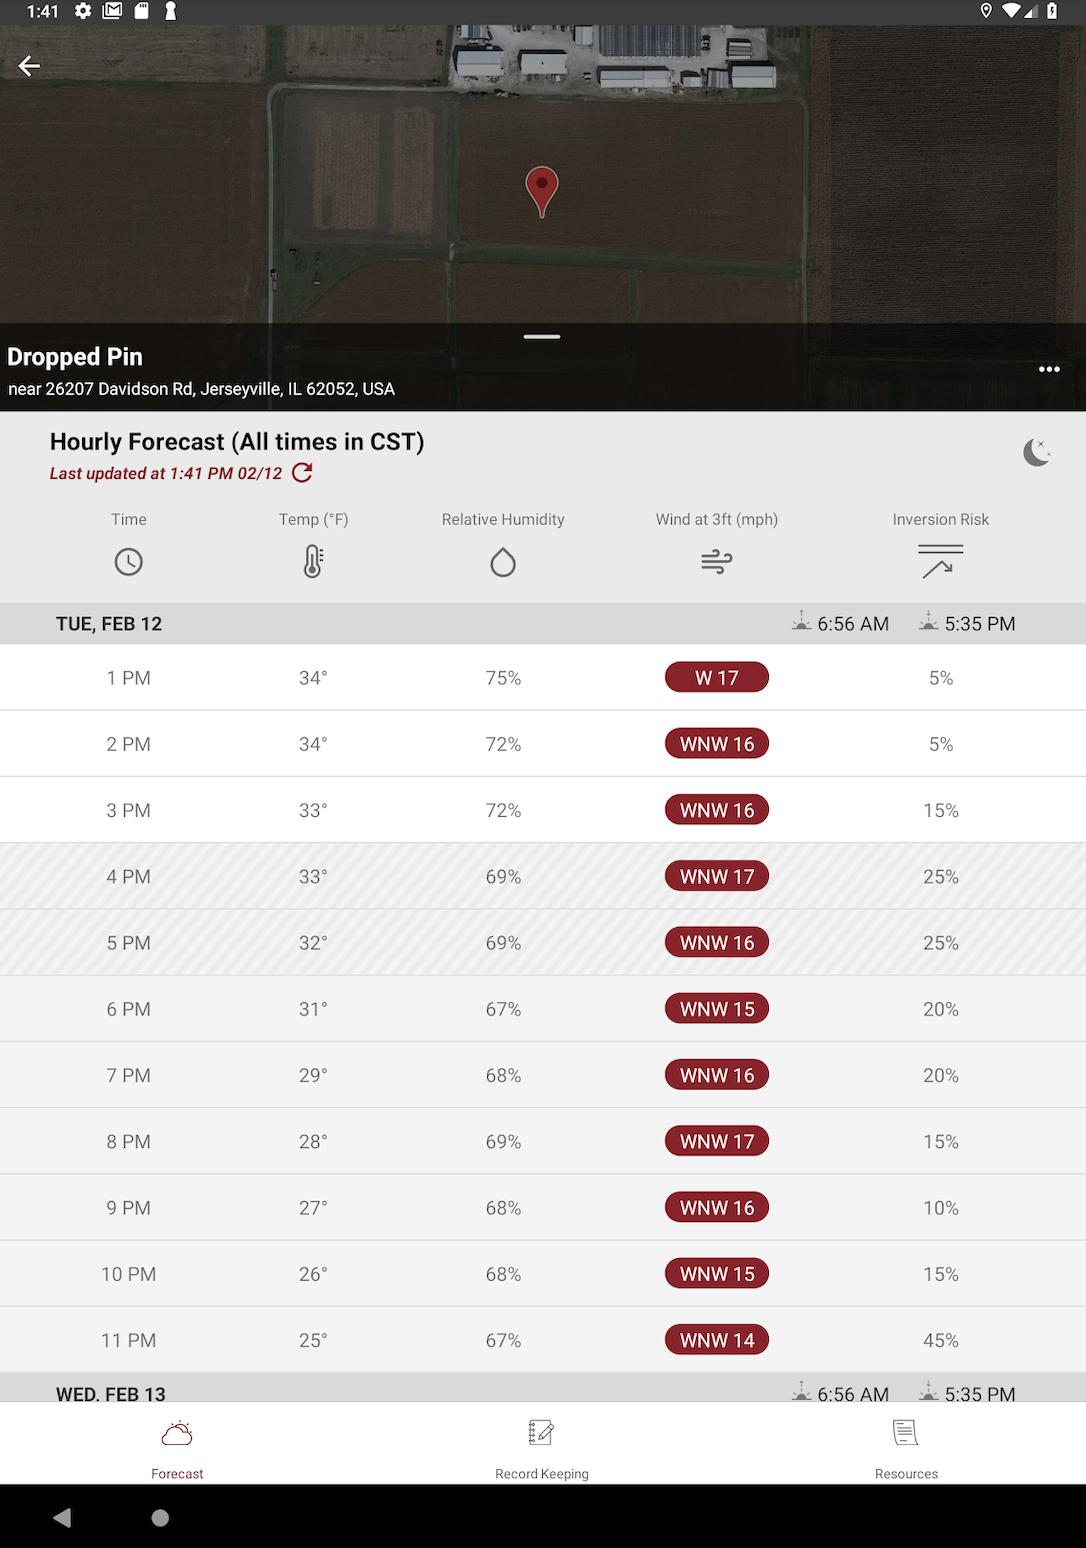The width and height of the screenshot is (1086, 1548).
Task: Tap the 75% humidity value
Action: click(503, 678)
